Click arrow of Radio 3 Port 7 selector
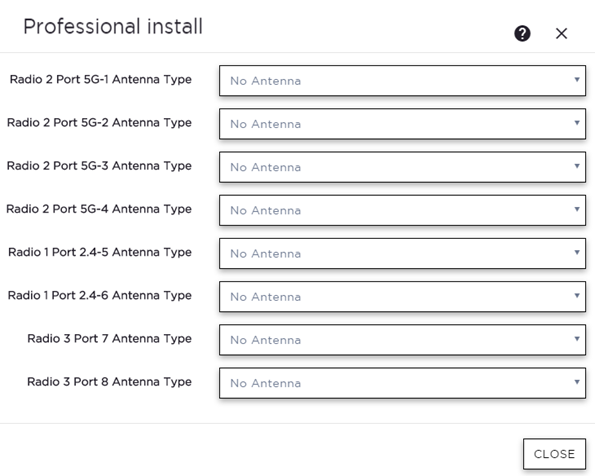This screenshot has width=595, height=476. point(577,339)
